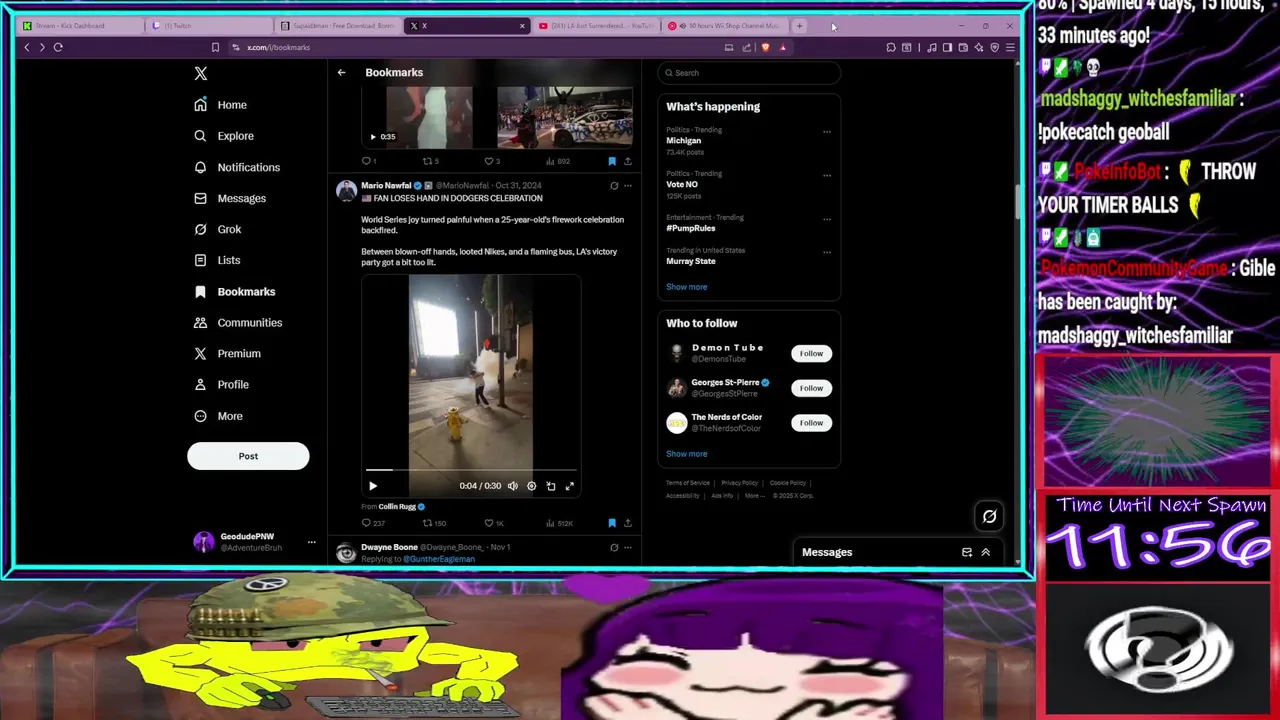Play the firework celebration video
This screenshot has height=720, width=1280.
373,486
